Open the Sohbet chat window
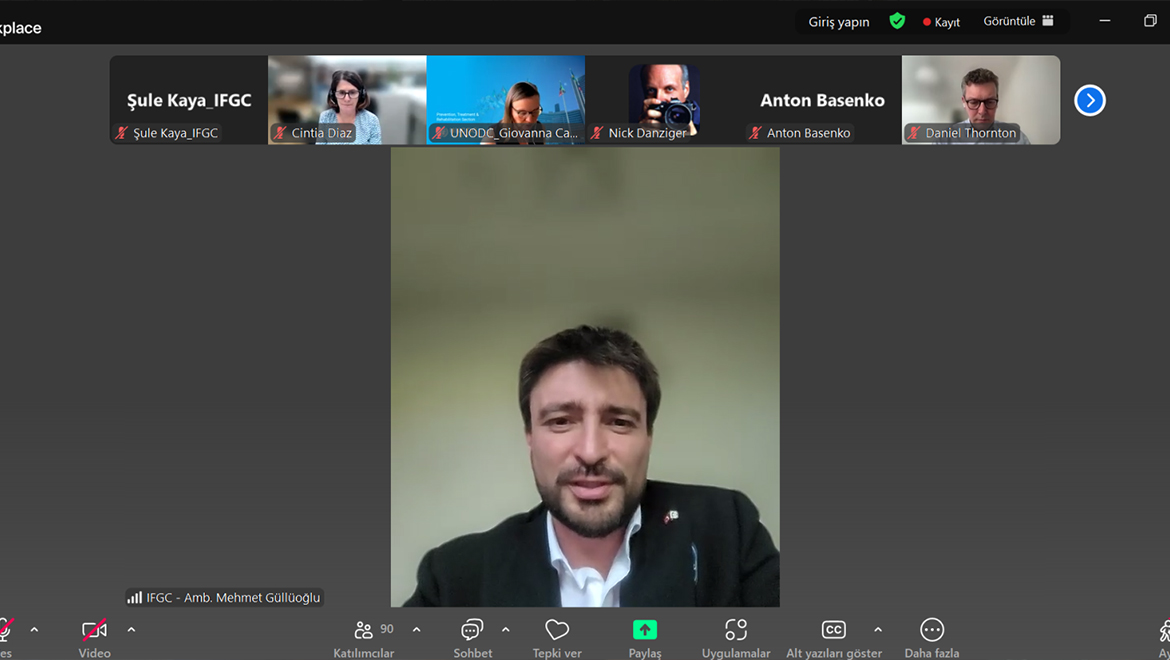The width and height of the screenshot is (1170, 660). pos(472,637)
